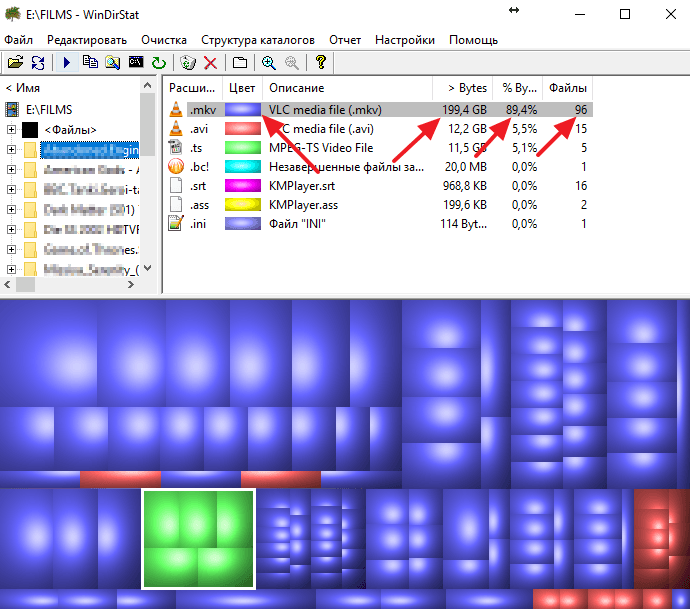The height and width of the screenshot is (609, 690).
Task: Open command prompt via toolbar icon
Action: (x=135, y=63)
